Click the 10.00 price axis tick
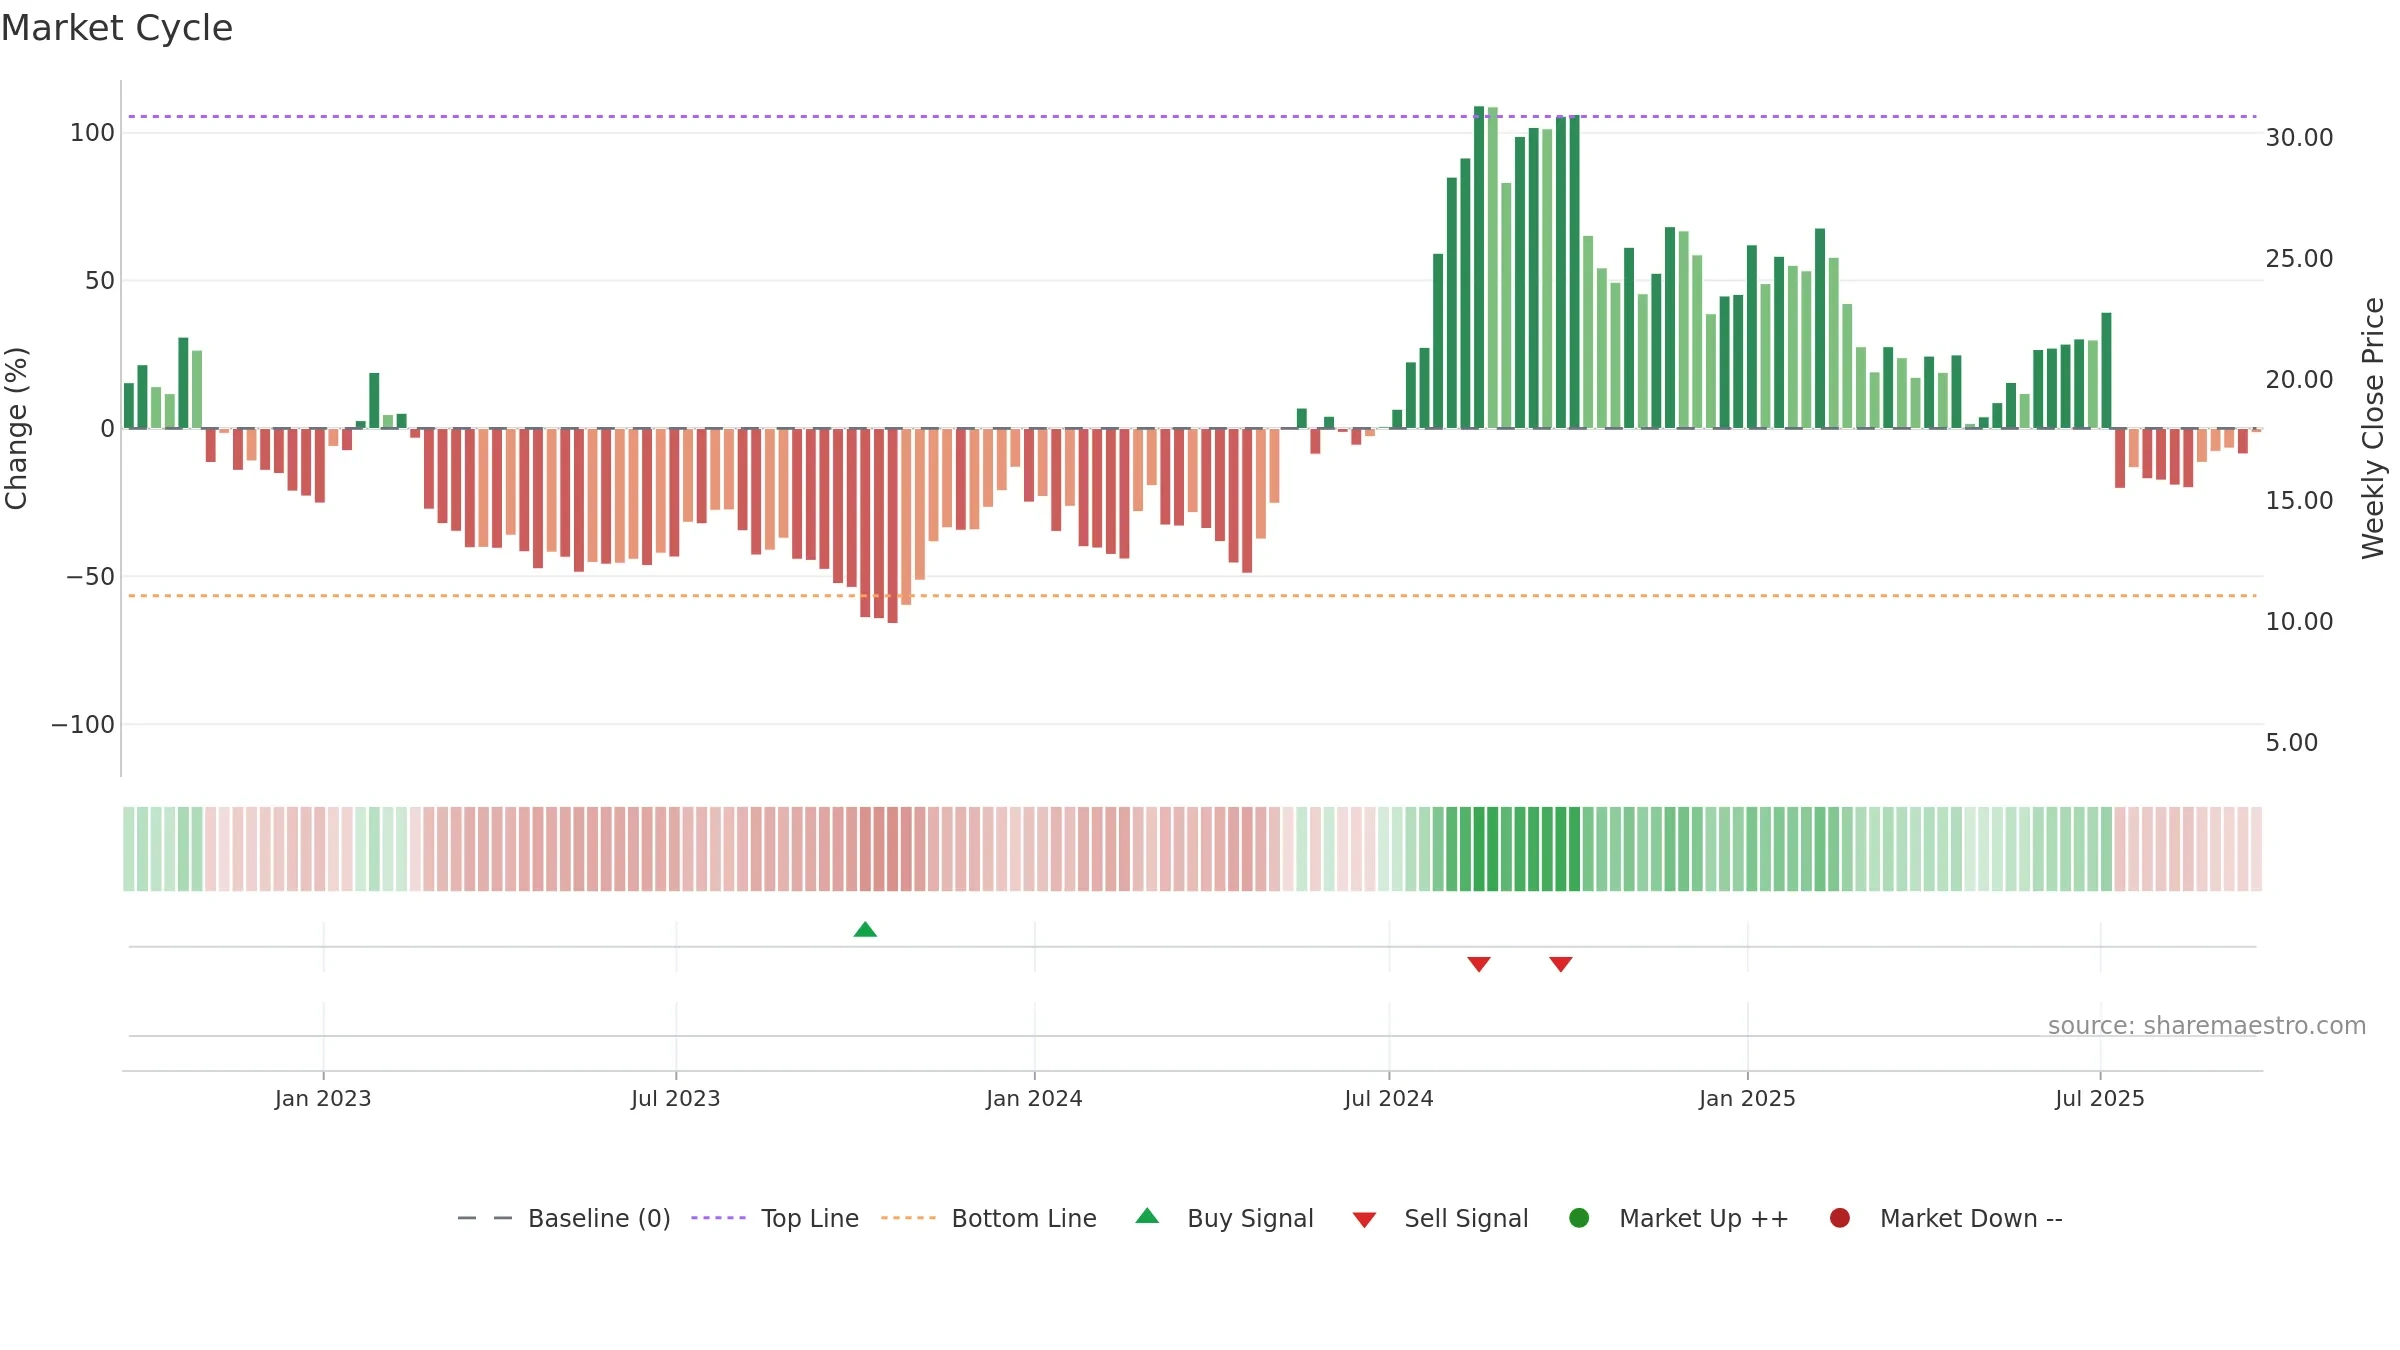This screenshot has width=2400, height=1350. [2299, 622]
